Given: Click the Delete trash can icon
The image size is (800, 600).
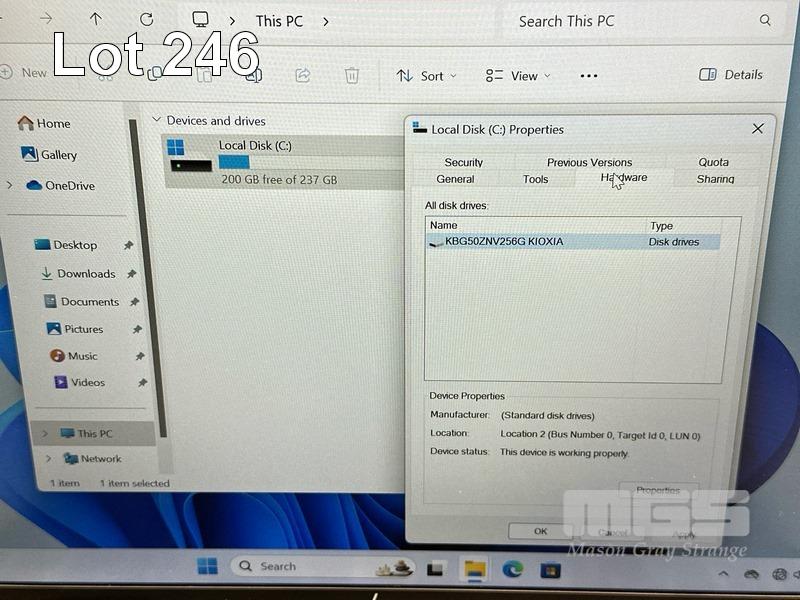Looking at the screenshot, I should [352, 75].
